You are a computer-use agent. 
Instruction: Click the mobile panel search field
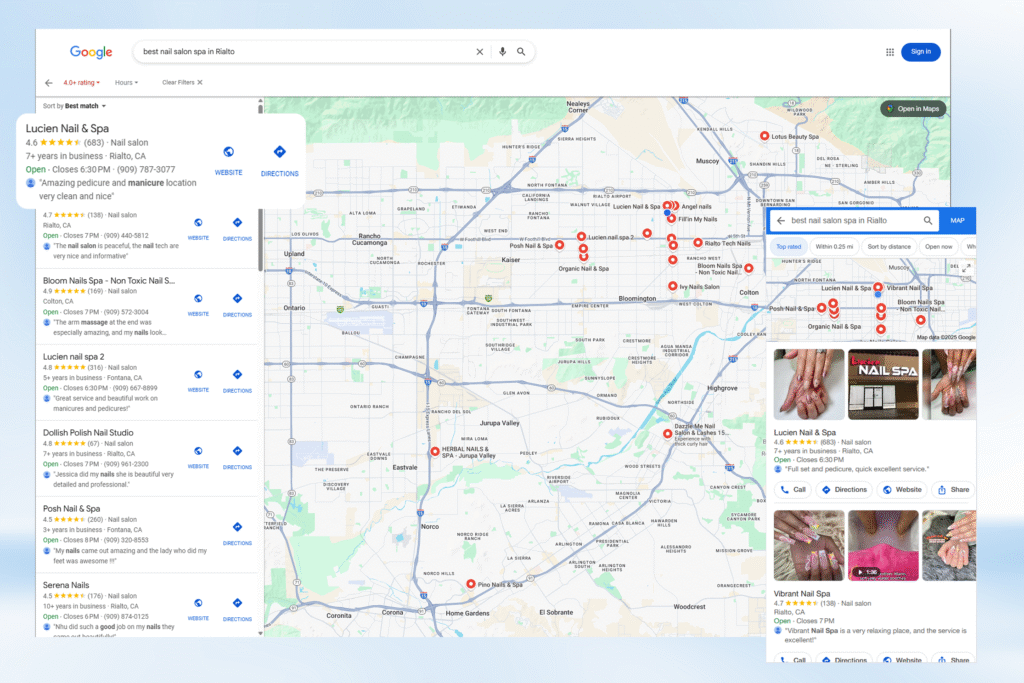coord(852,221)
